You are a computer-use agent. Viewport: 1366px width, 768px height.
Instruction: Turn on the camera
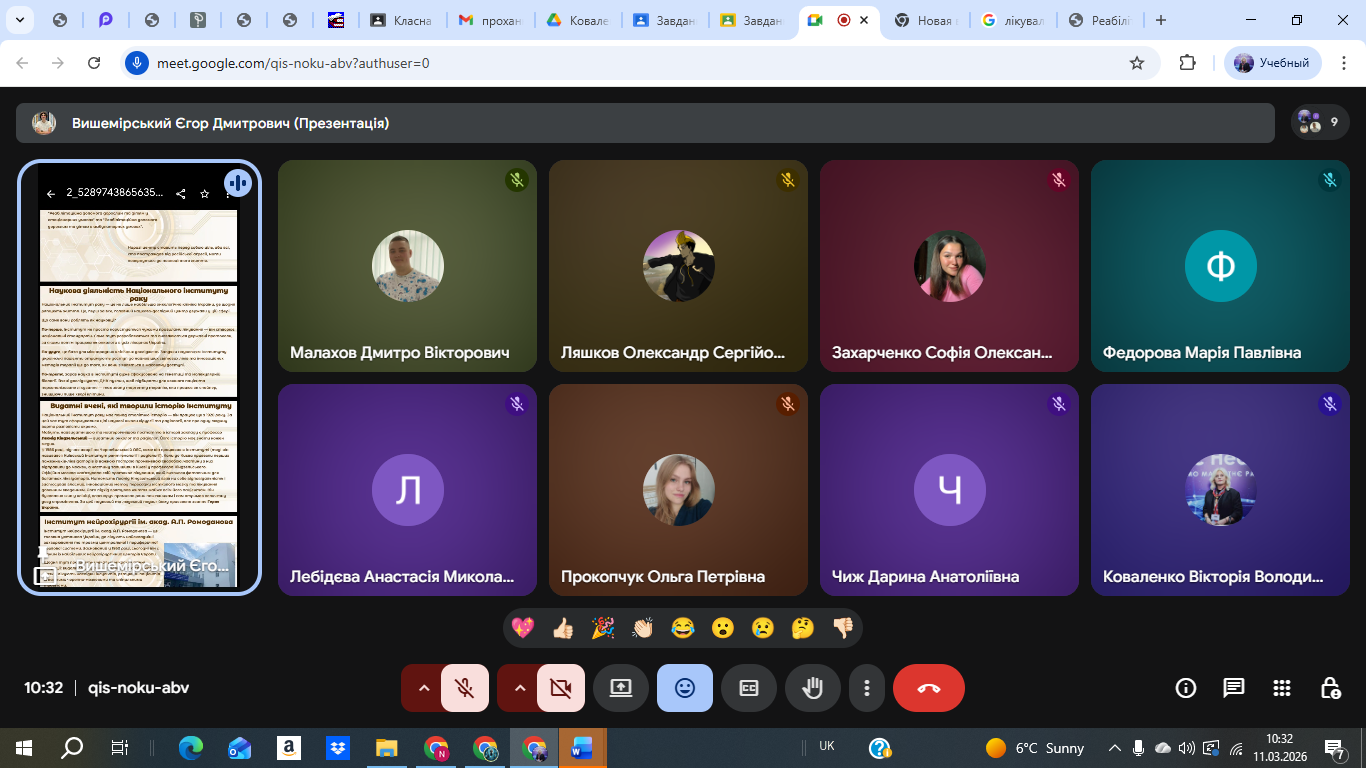(560, 688)
